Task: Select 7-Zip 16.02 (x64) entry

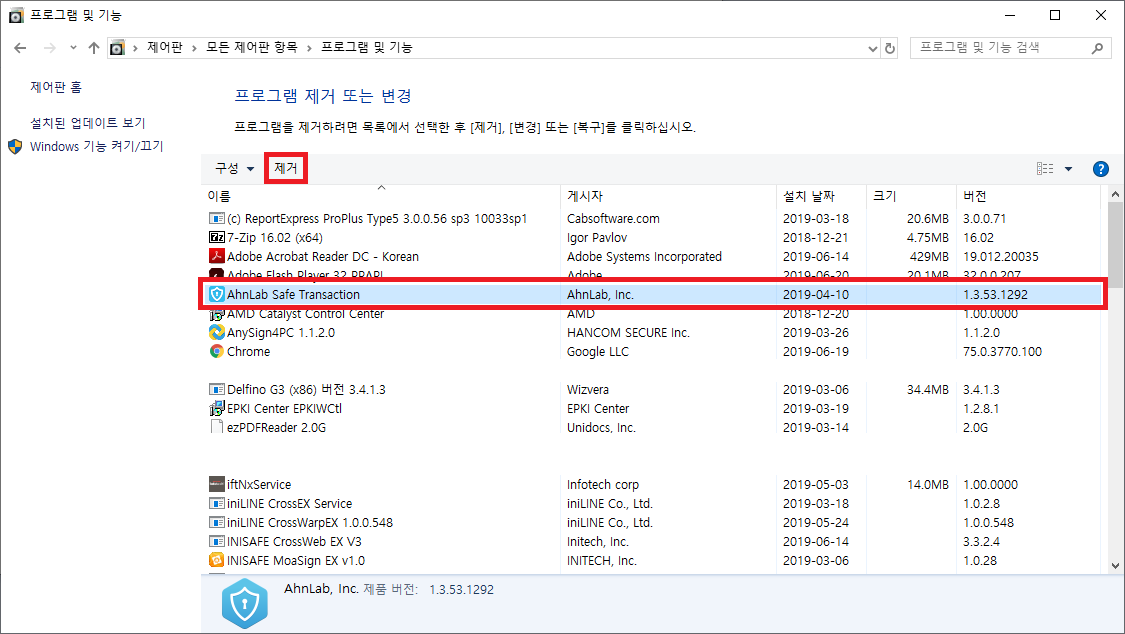Action: (275, 237)
